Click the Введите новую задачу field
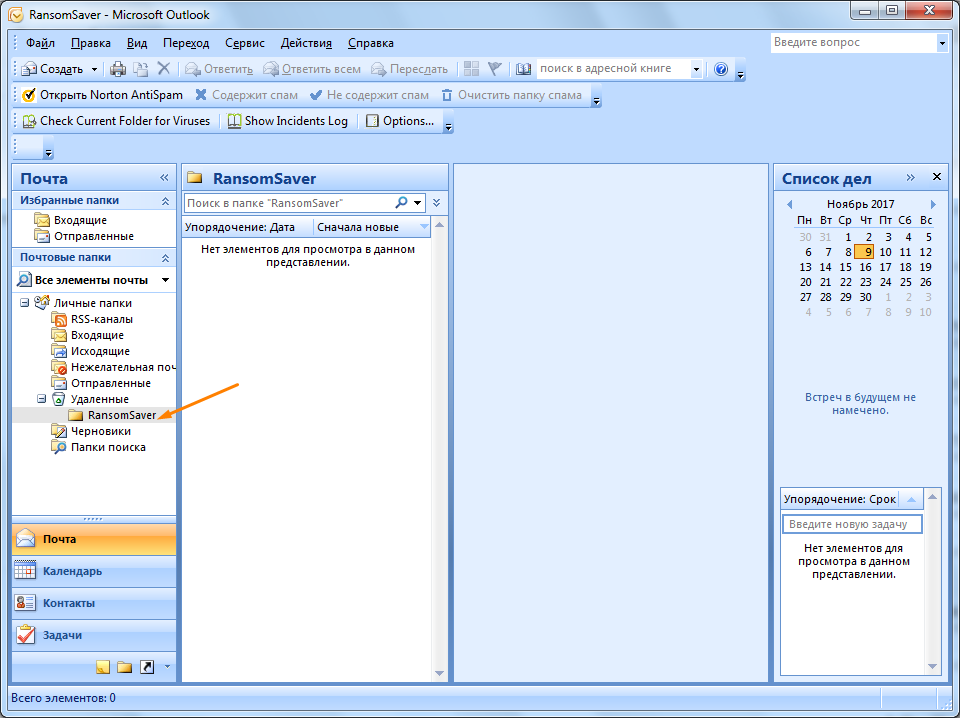 coord(852,524)
